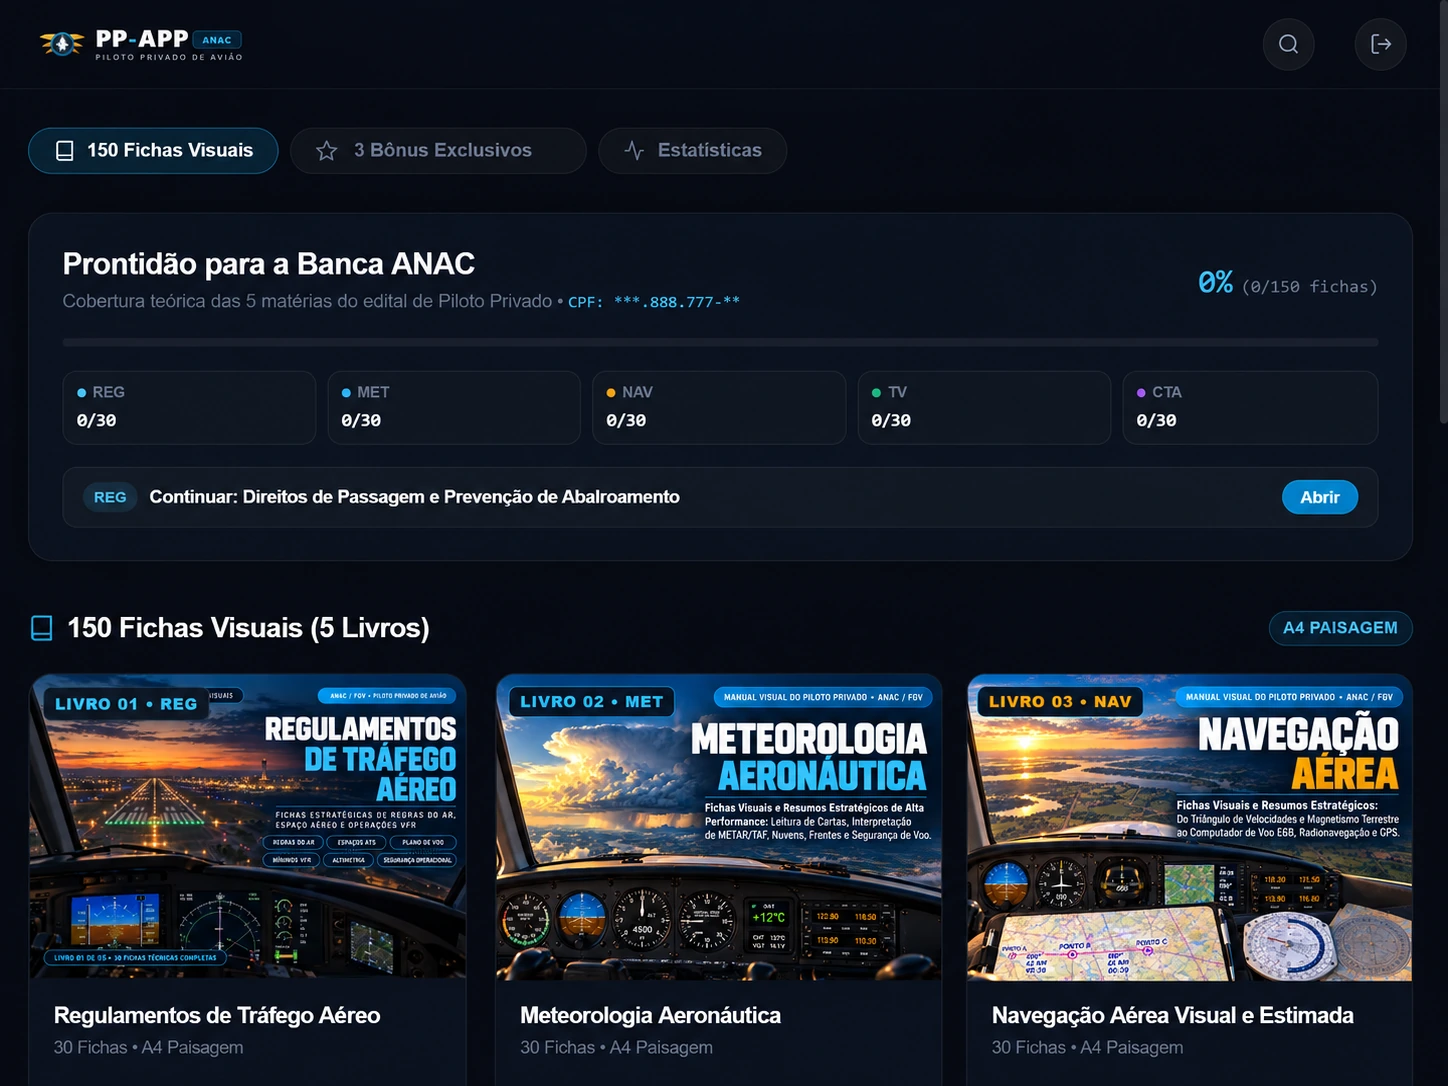Click the Continuar: Direitos de Passagem text
This screenshot has width=1448, height=1086.
point(414,497)
